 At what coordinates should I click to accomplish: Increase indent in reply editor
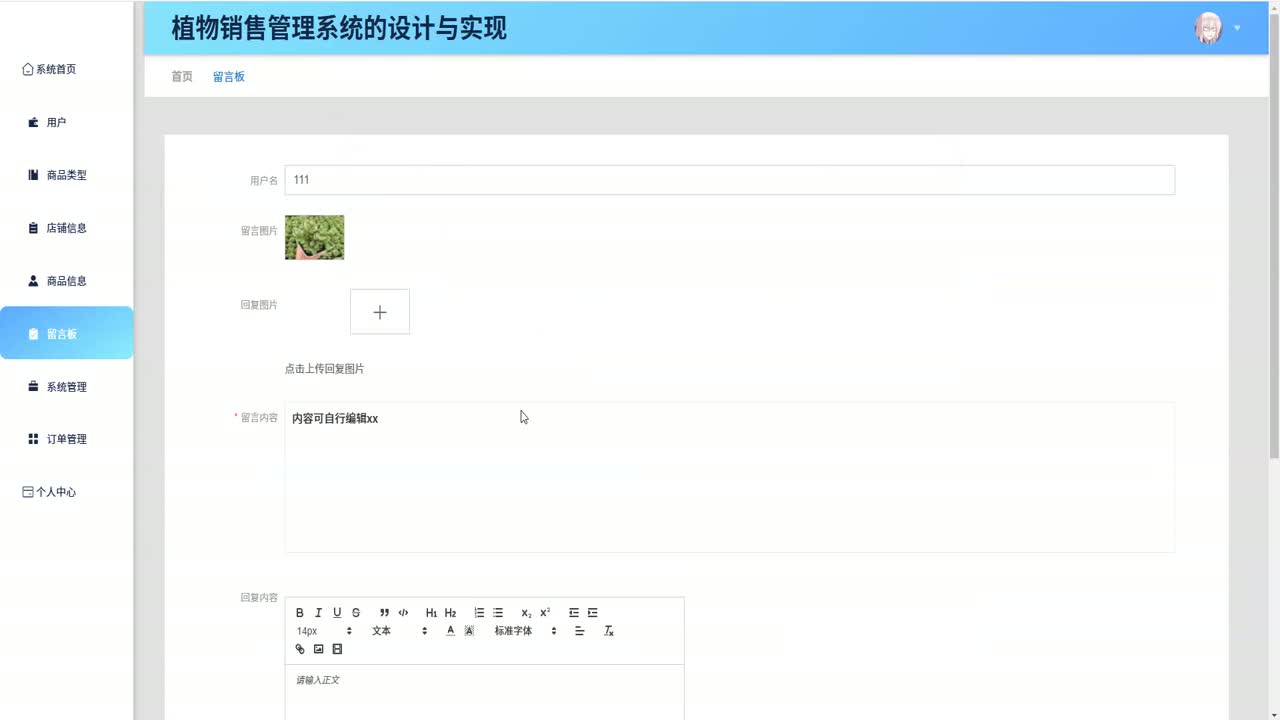tap(593, 613)
